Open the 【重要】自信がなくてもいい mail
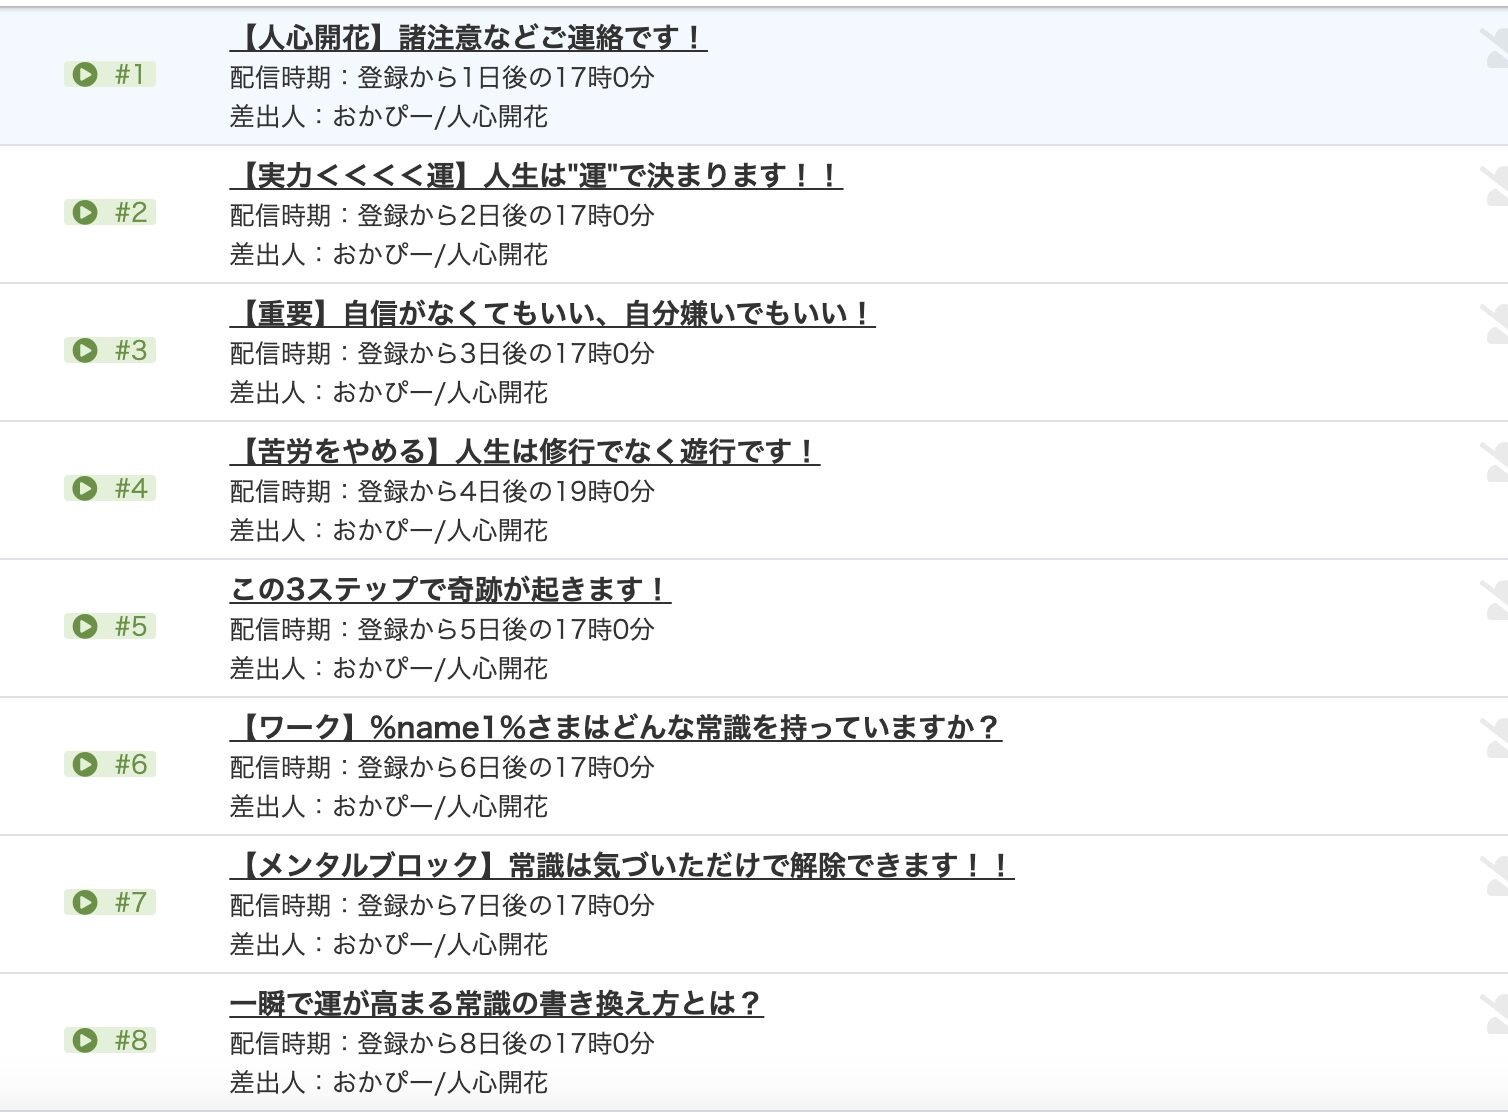Screen dimensions: 1508x1112 click(552, 314)
